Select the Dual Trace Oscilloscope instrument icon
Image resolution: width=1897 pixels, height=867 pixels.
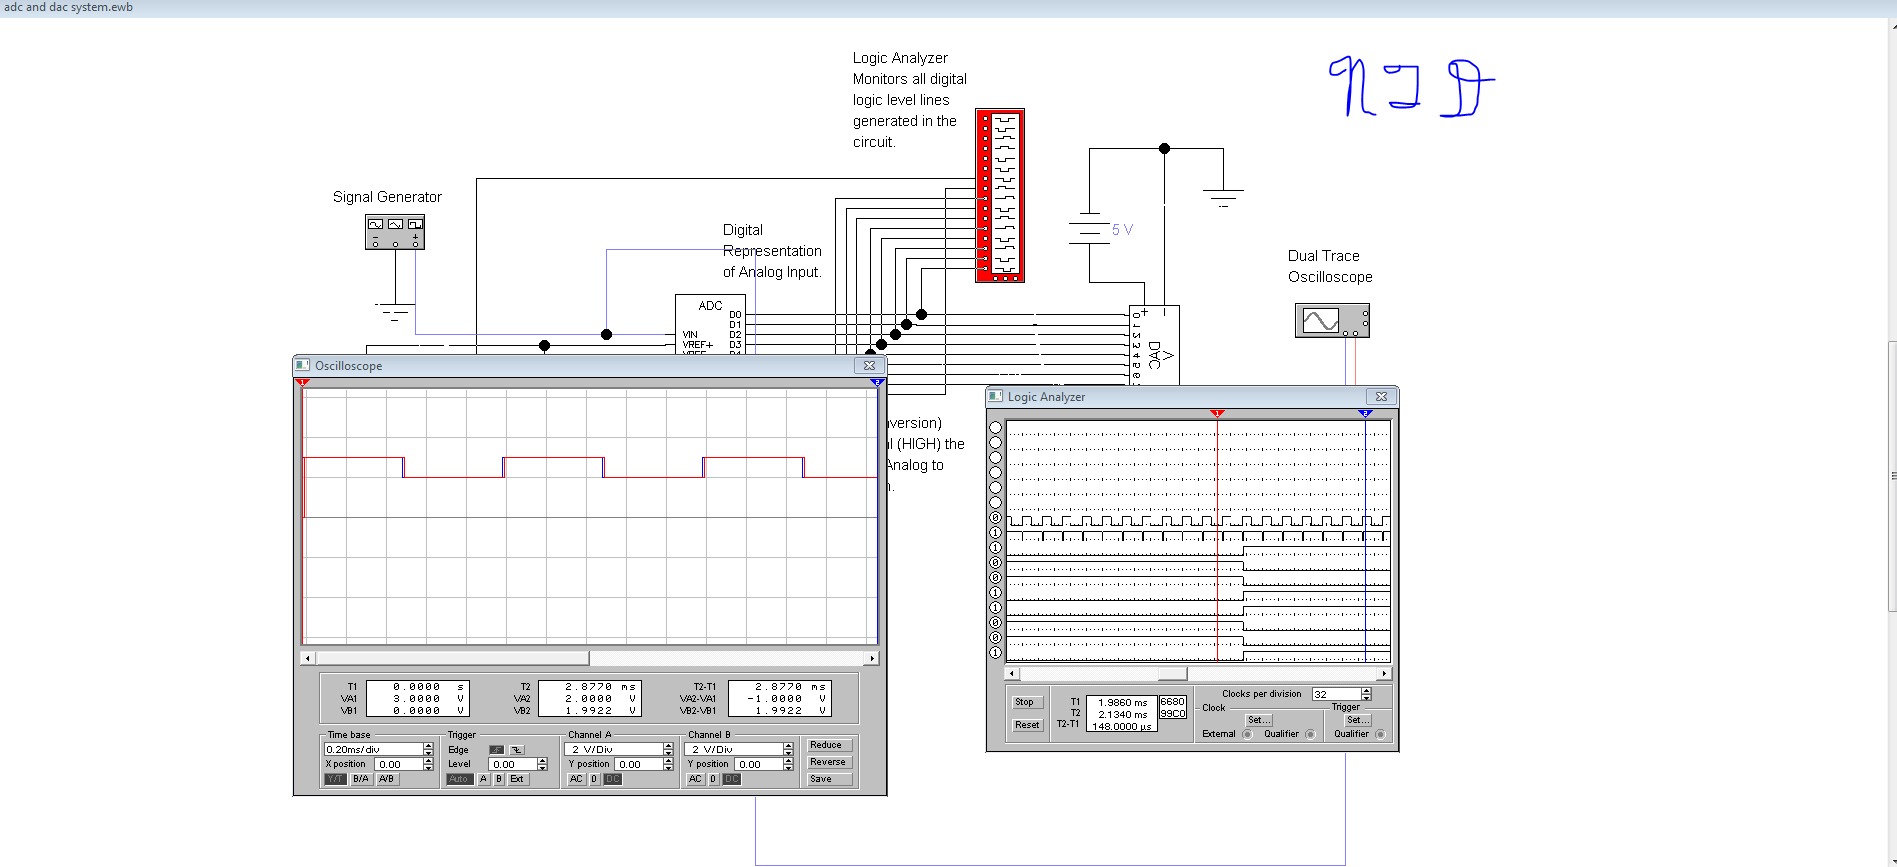tap(1332, 321)
